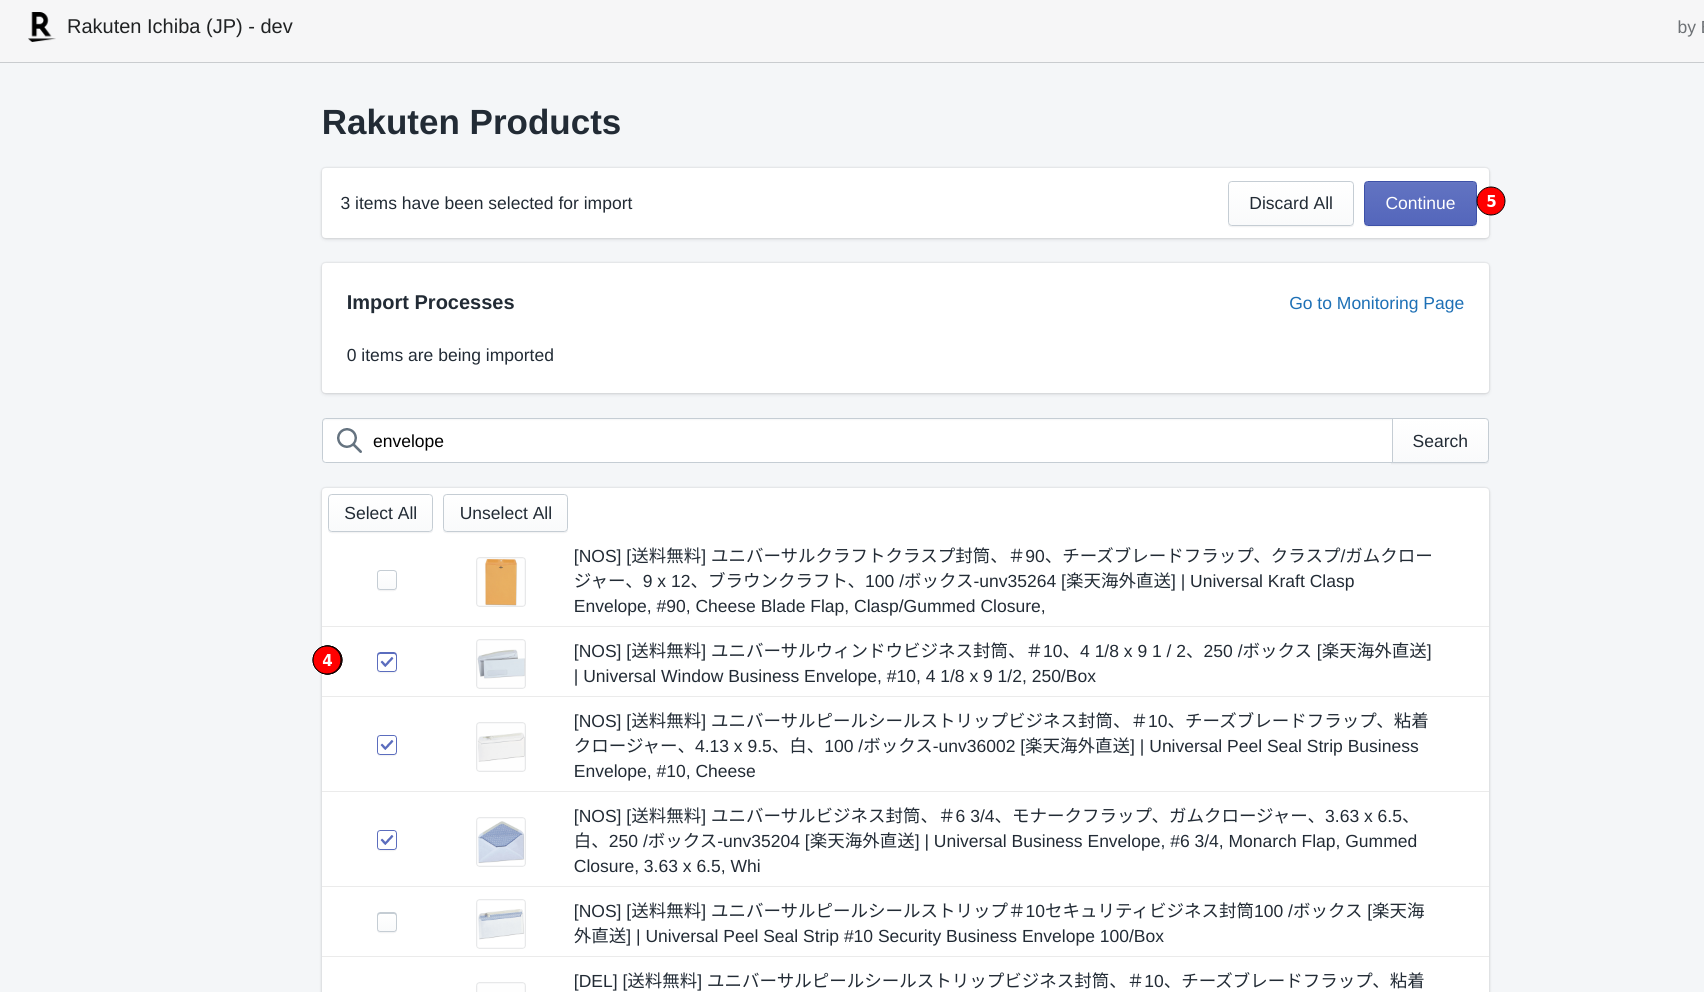Click '0 items are being imported' text
Viewport: 1704px width, 992px height.
(x=450, y=355)
